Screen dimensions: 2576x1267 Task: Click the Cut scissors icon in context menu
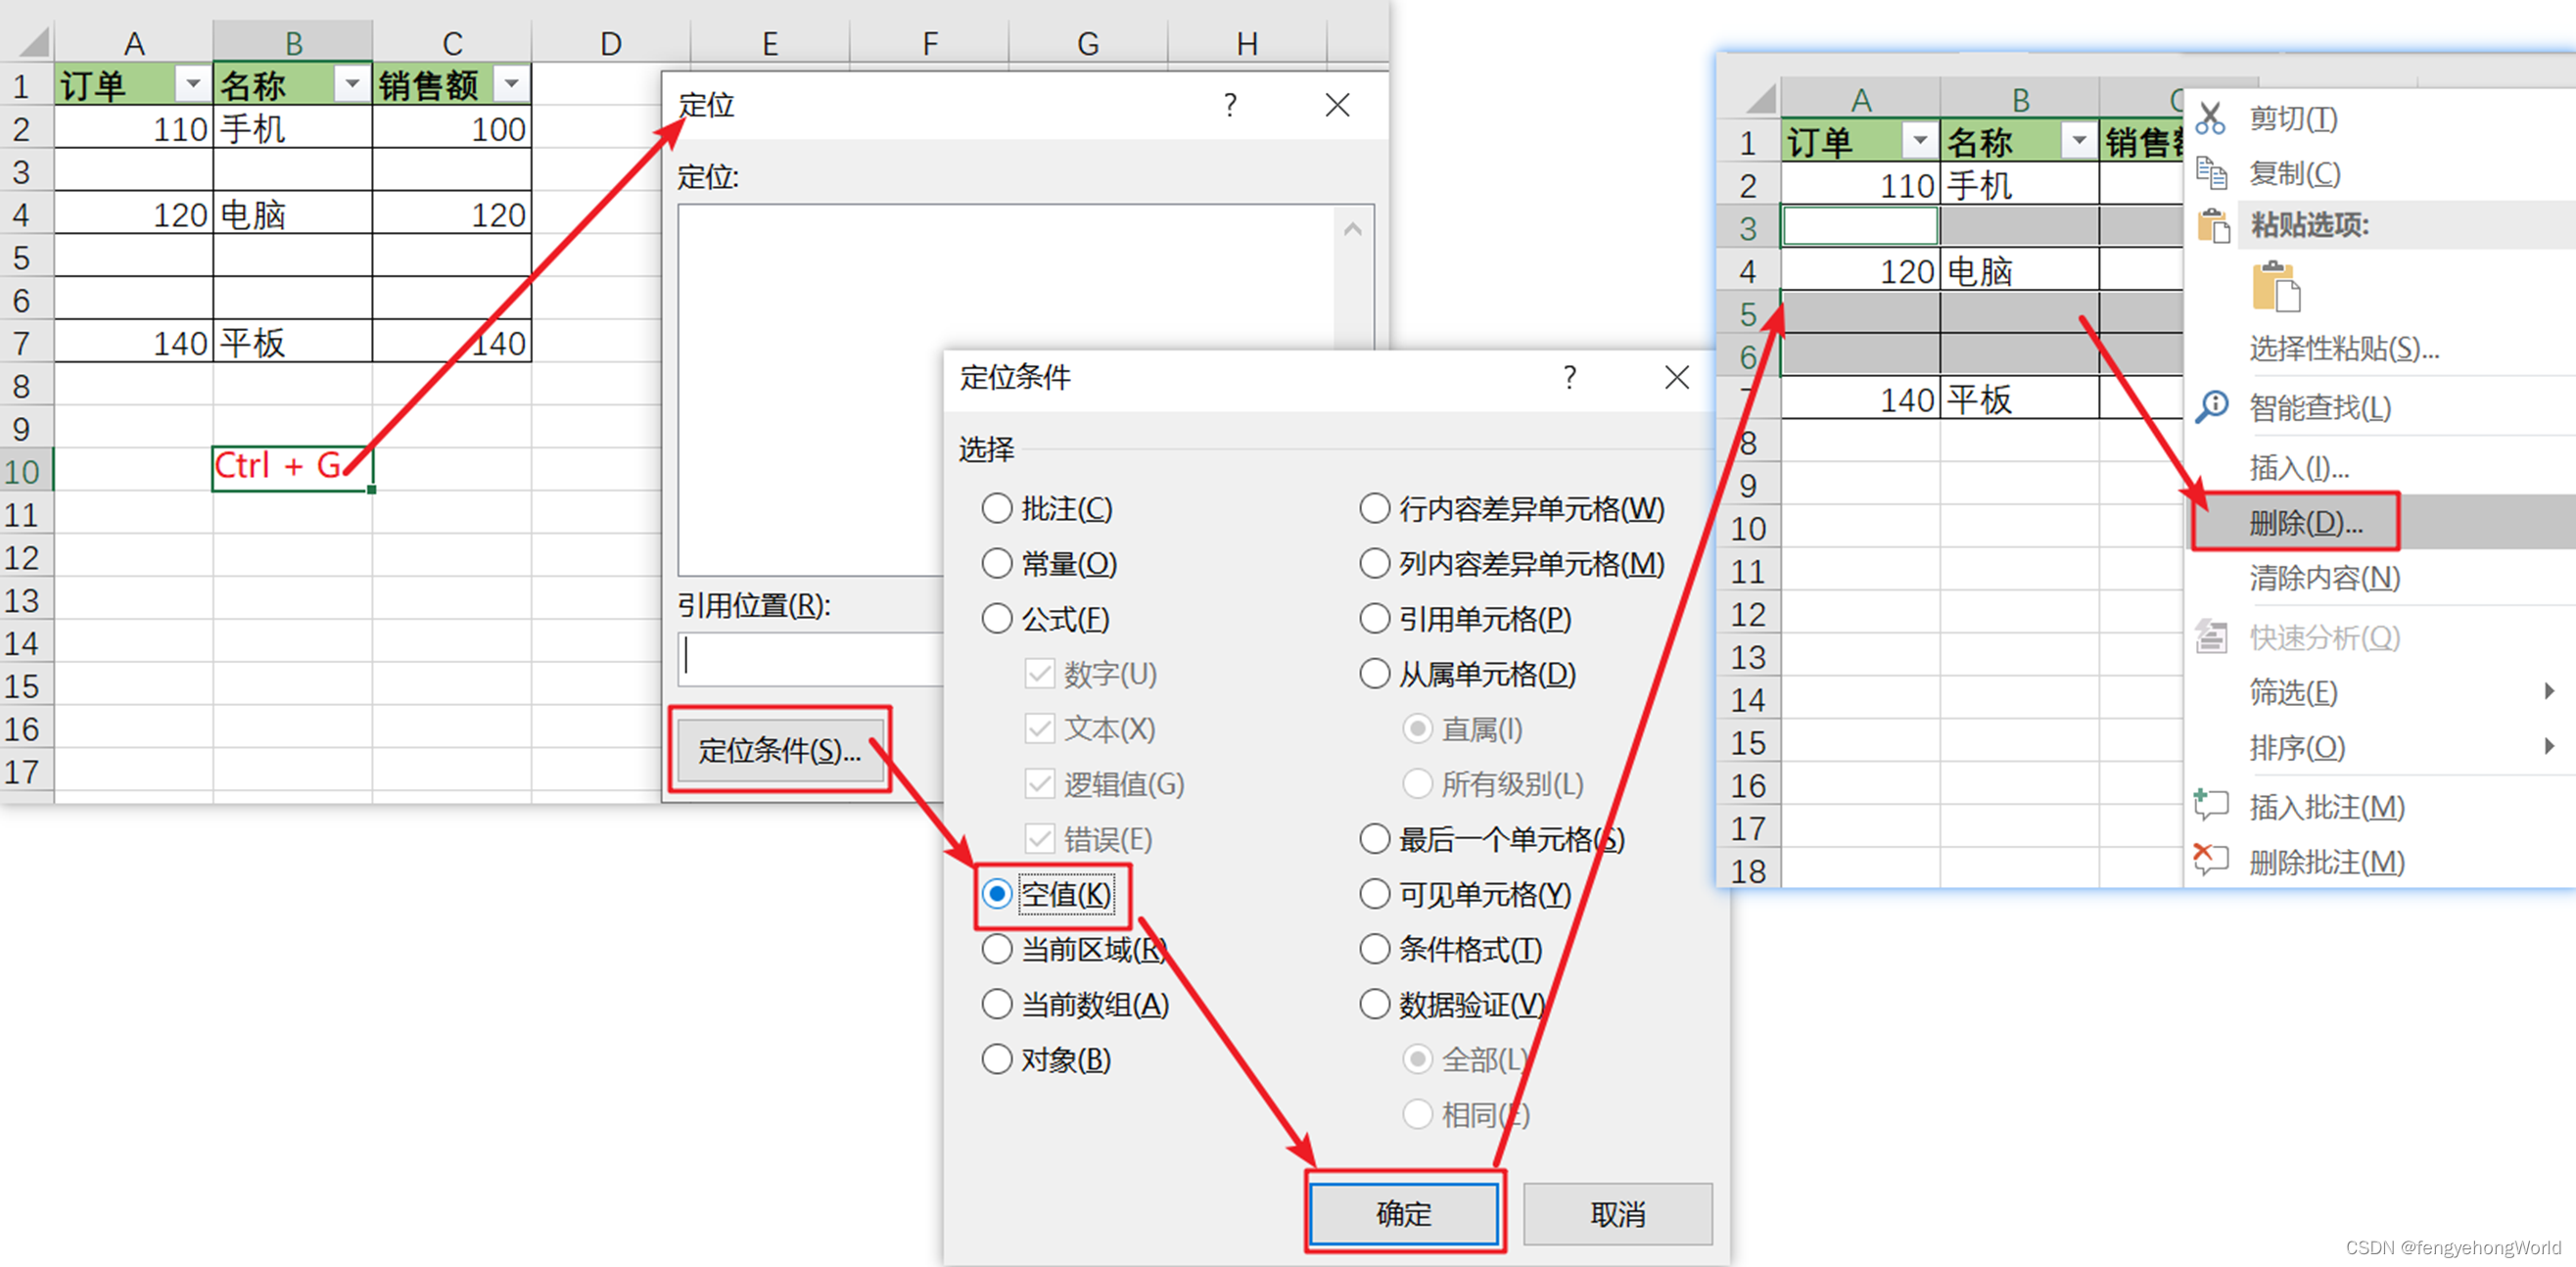coord(2210,119)
